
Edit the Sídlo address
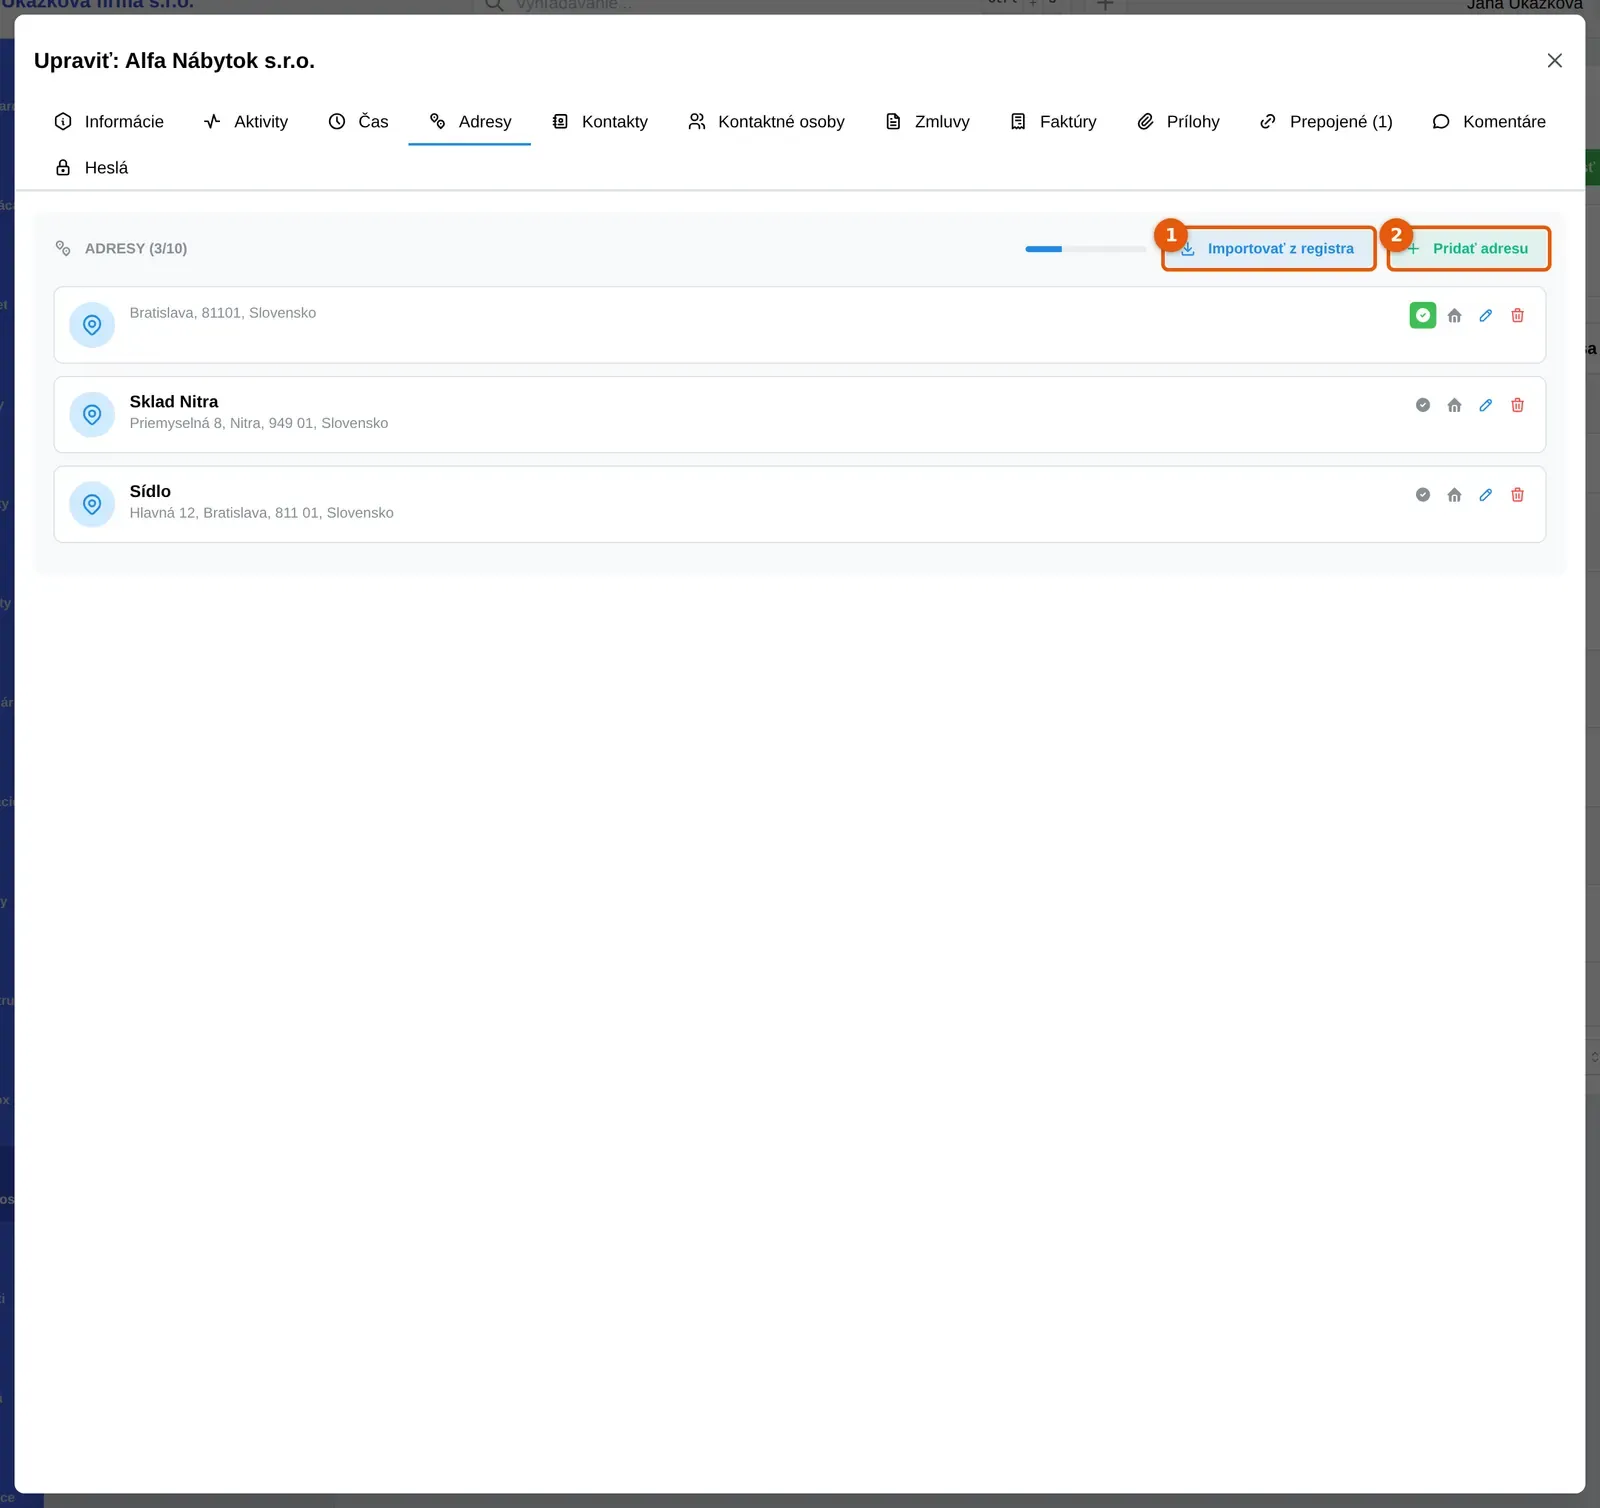(1486, 495)
